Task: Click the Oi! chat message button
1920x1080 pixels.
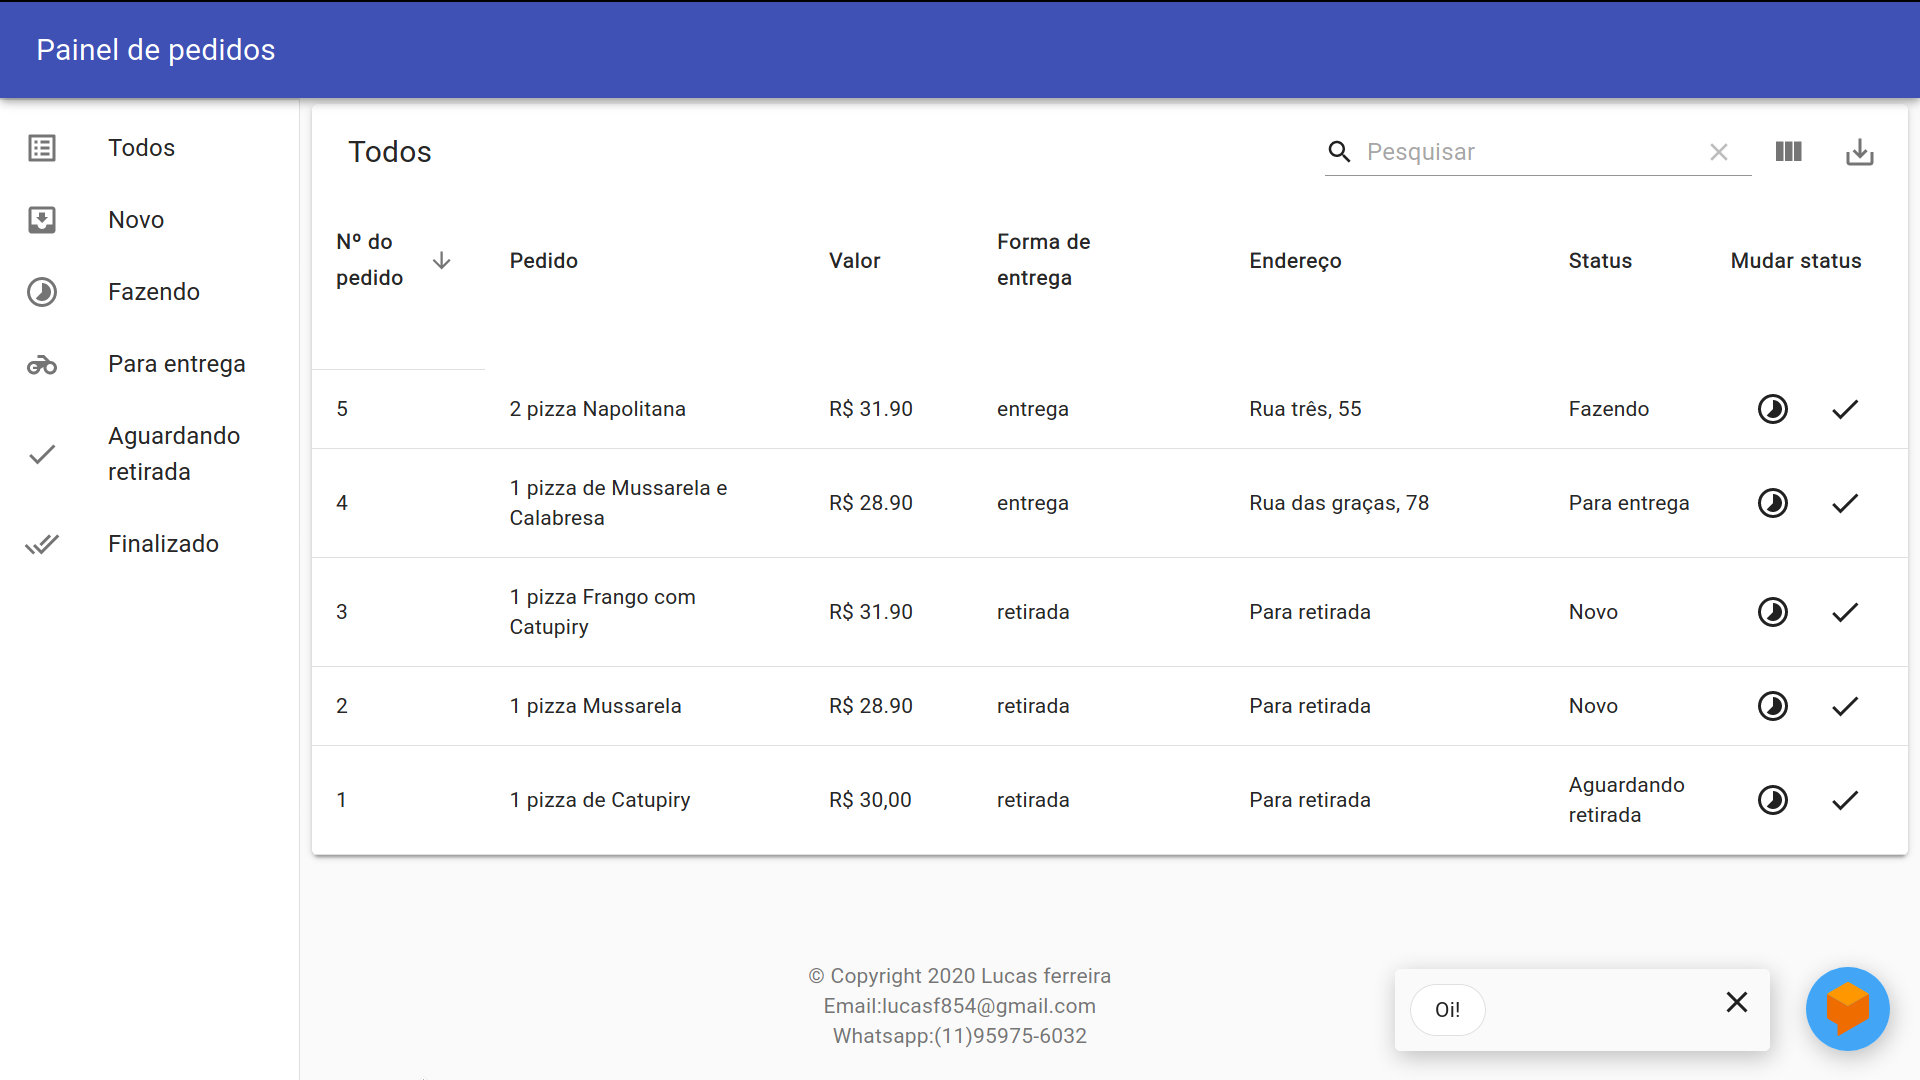Action: pos(1447,1010)
